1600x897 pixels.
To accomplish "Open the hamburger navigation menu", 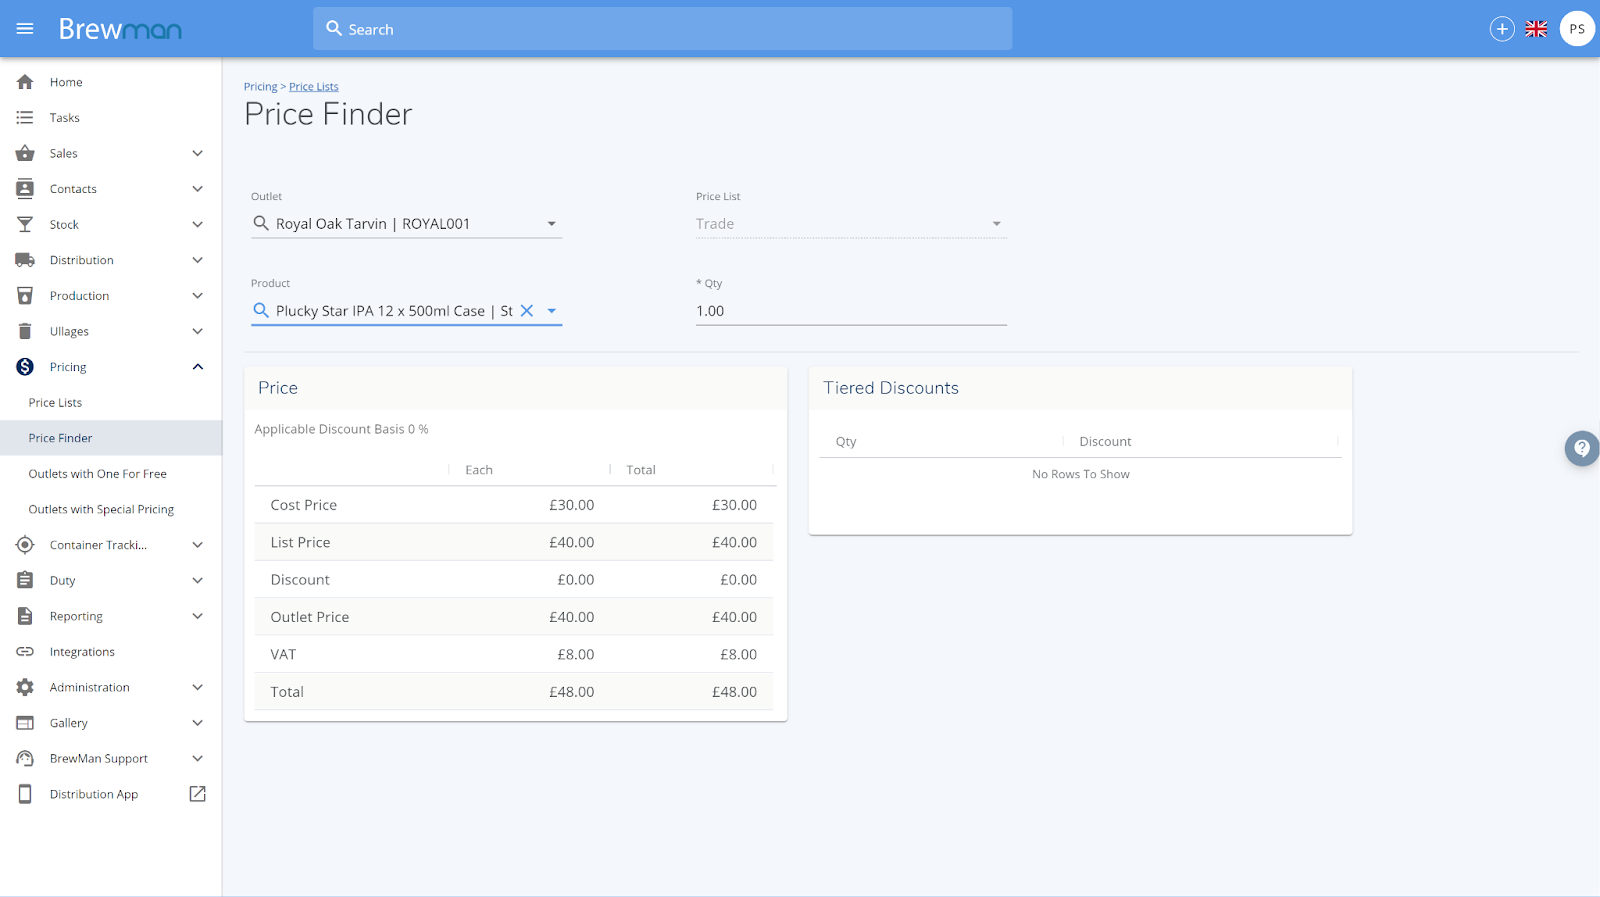I will coord(25,29).
